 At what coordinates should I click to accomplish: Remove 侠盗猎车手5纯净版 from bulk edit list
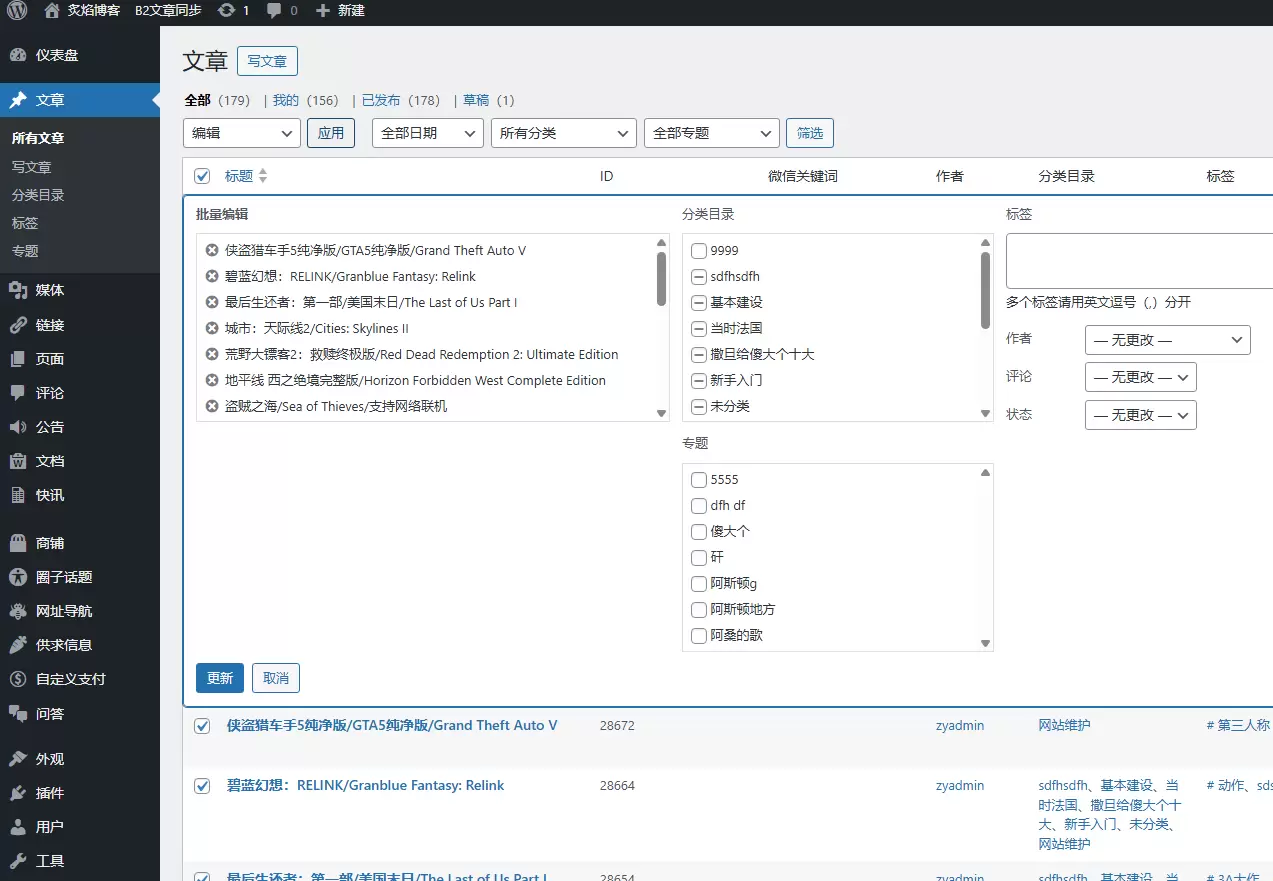pyautogui.click(x=212, y=250)
